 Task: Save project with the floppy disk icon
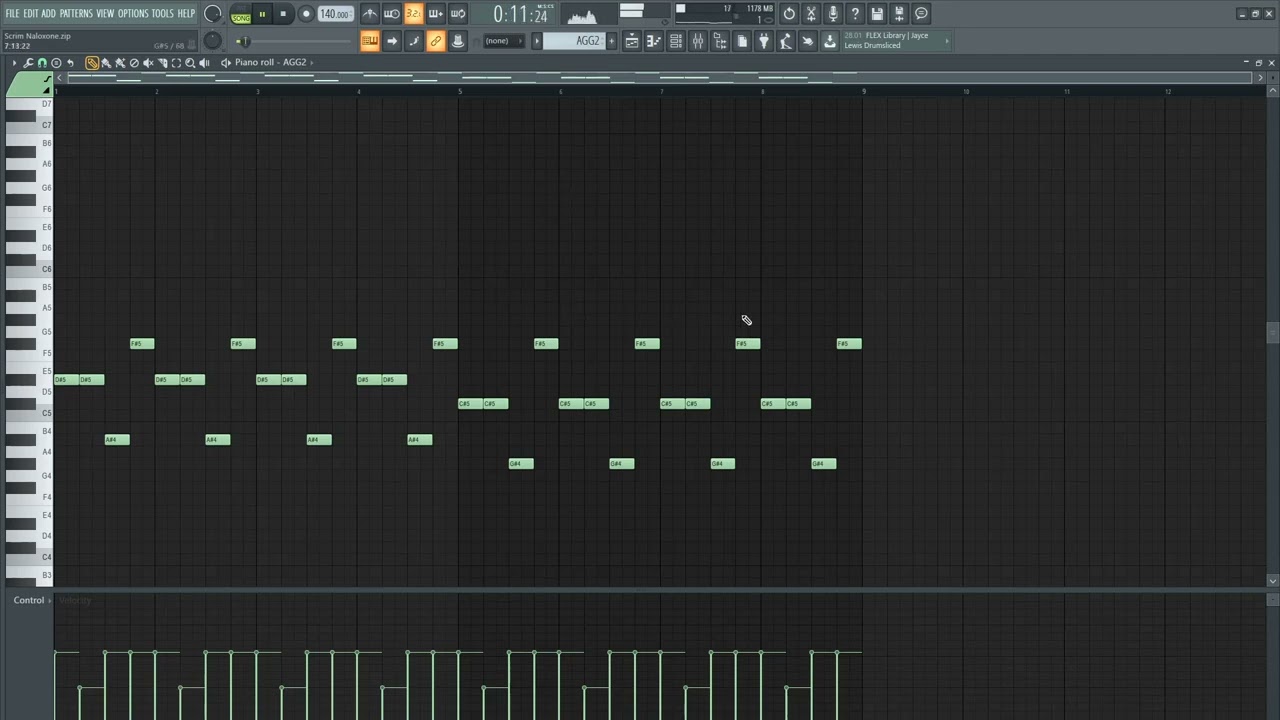[877, 14]
